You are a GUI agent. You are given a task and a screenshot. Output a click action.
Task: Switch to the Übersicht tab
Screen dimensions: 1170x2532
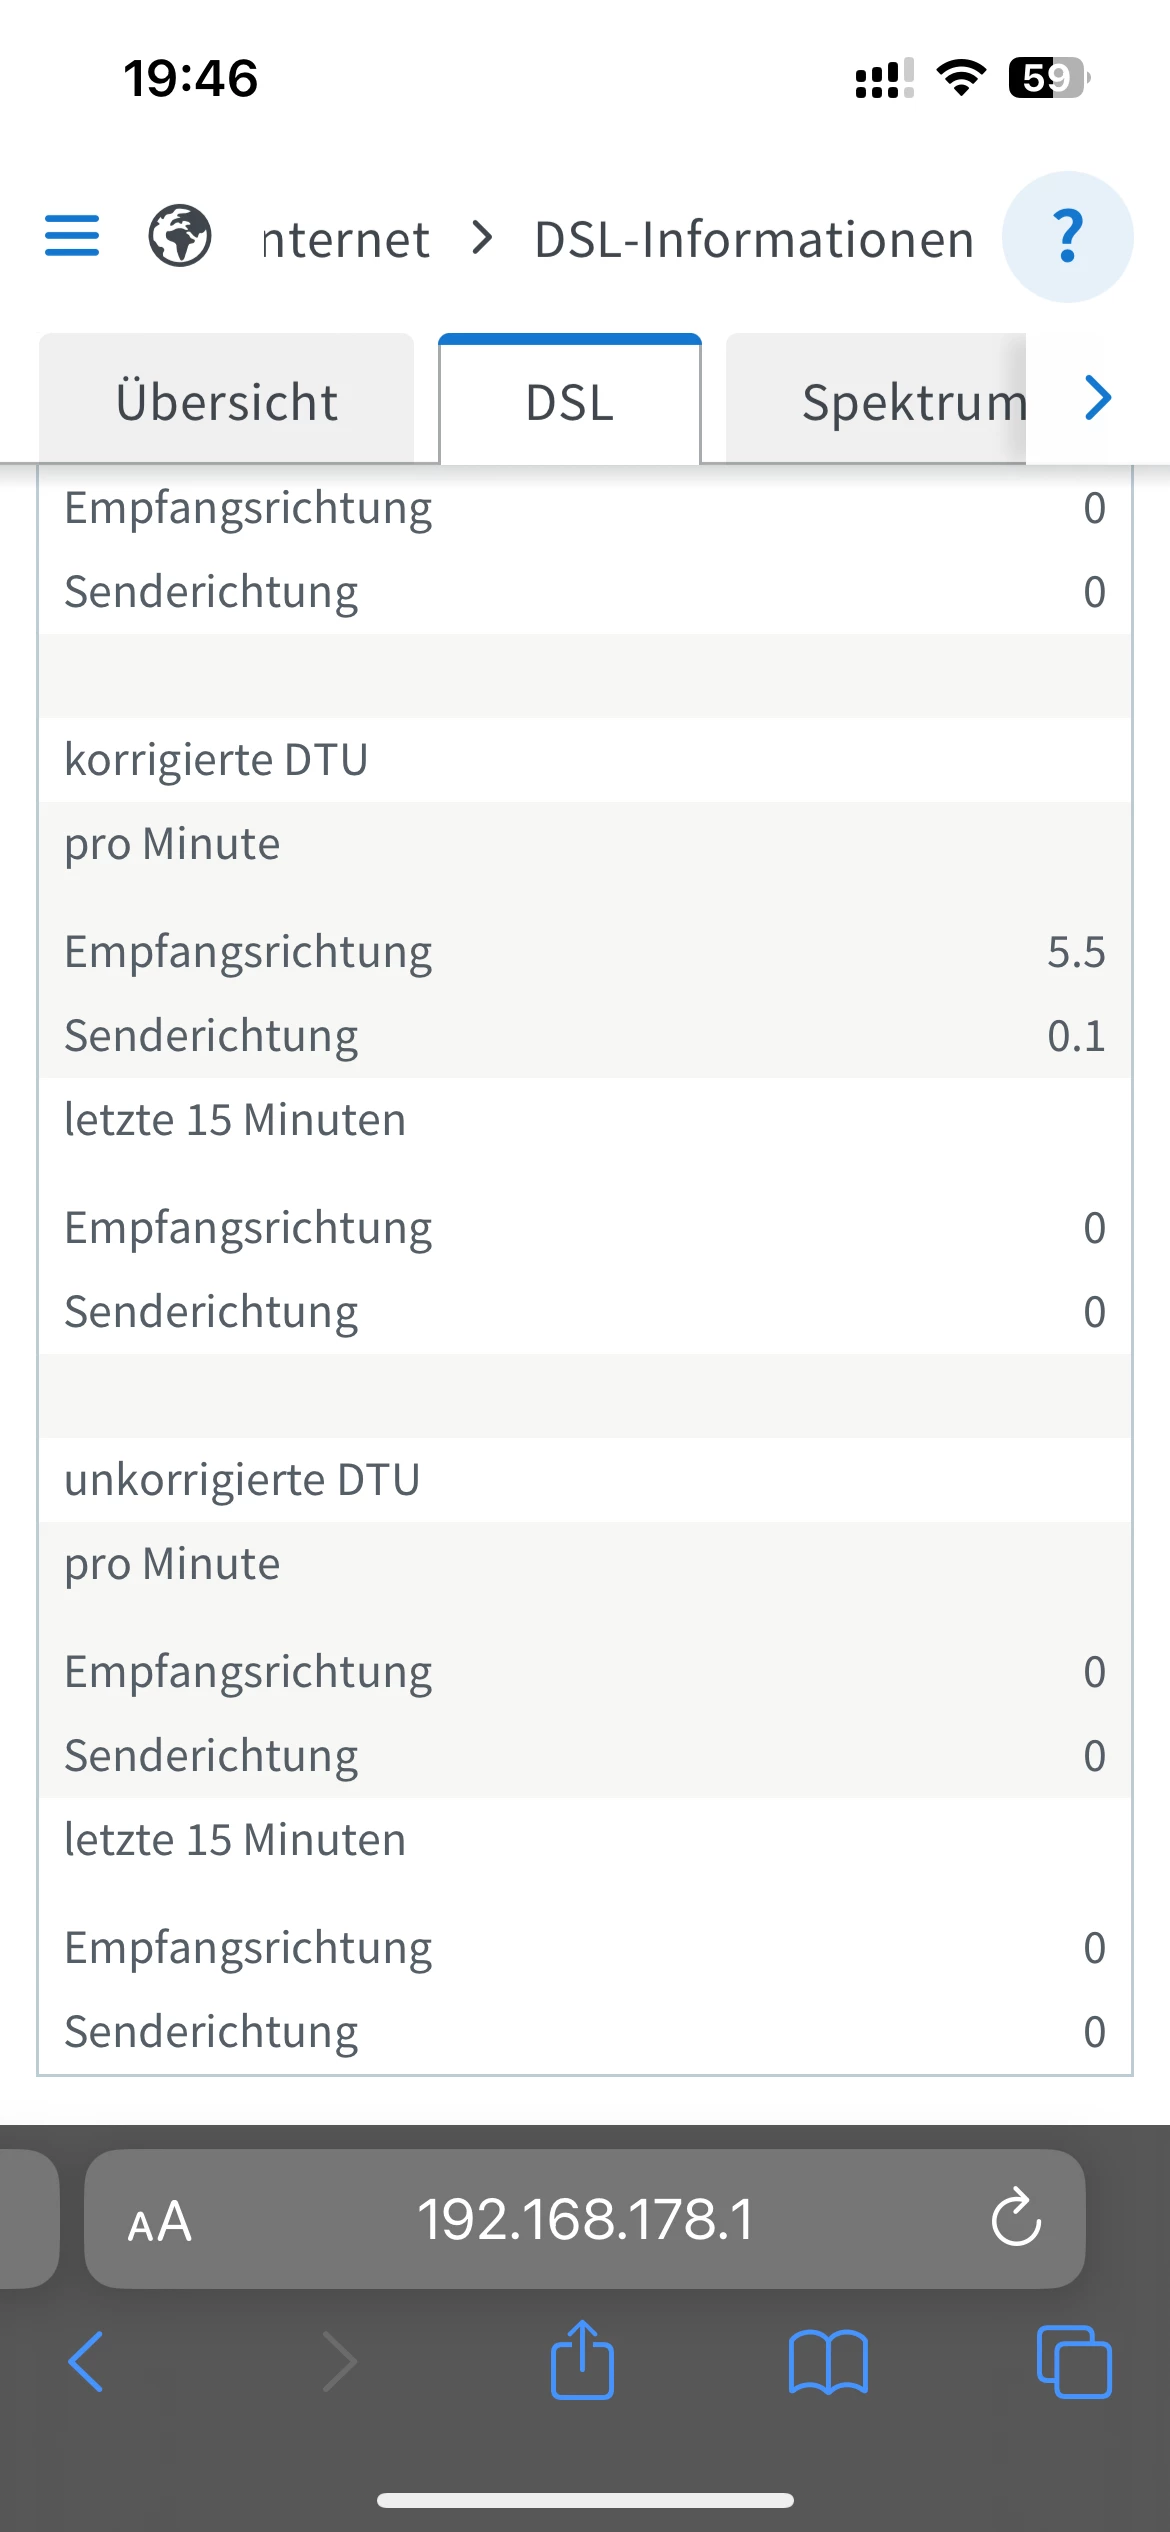(x=227, y=401)
